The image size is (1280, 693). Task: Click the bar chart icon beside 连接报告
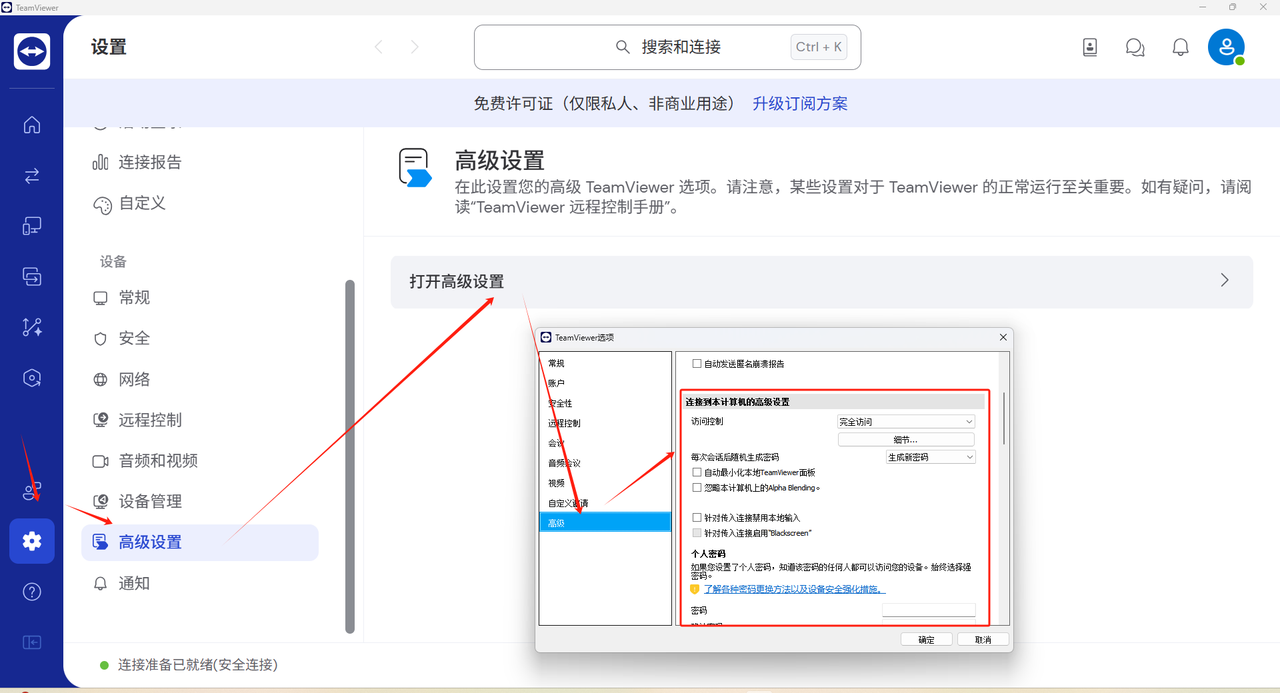pyautogui.click(x=100, y=162)
